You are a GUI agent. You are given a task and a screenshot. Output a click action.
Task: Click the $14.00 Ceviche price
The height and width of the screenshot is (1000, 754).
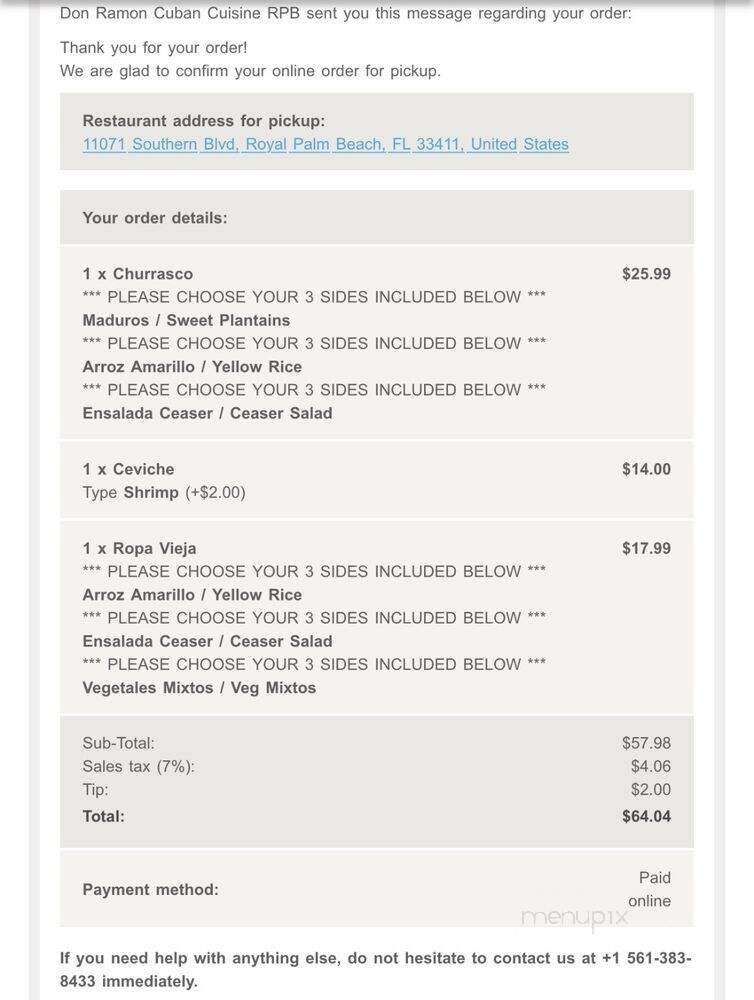click(x=646, y=469)
